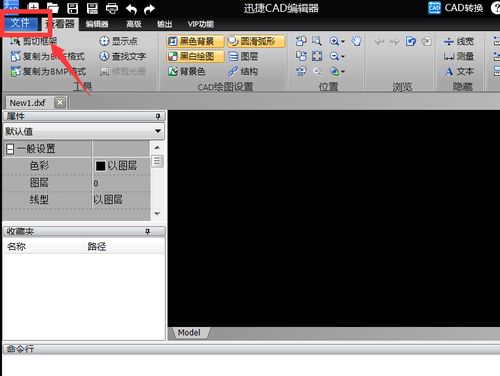Screen dimensions: 500x376
Task: Switch to the 编辑器 editor tab
Action: click(x=97, y=24)
